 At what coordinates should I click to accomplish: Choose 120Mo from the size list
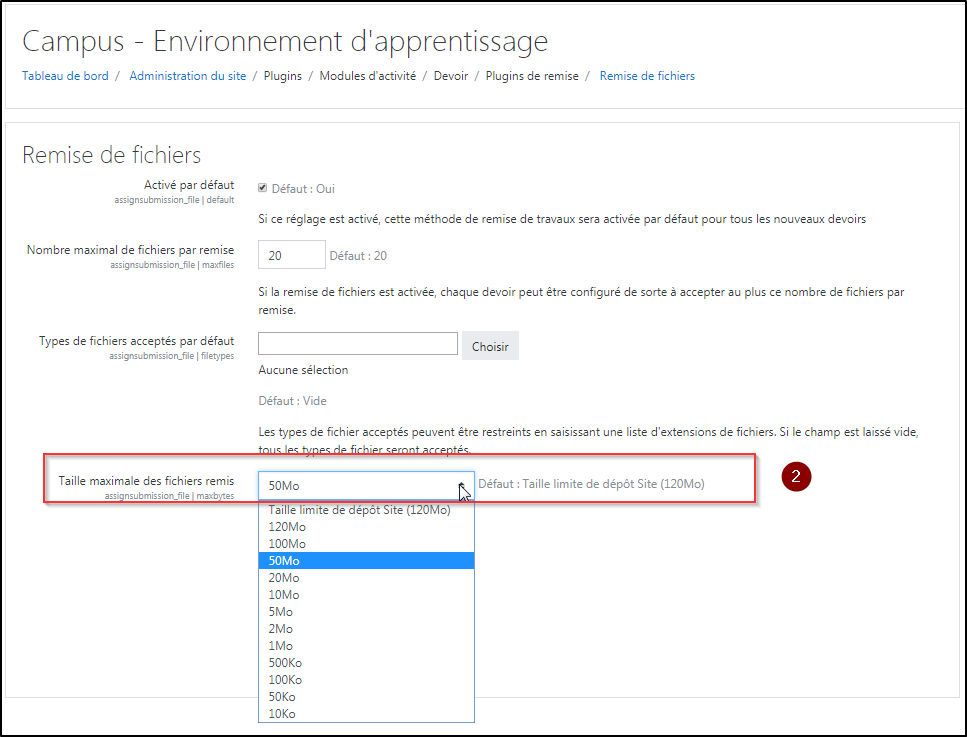288,527
